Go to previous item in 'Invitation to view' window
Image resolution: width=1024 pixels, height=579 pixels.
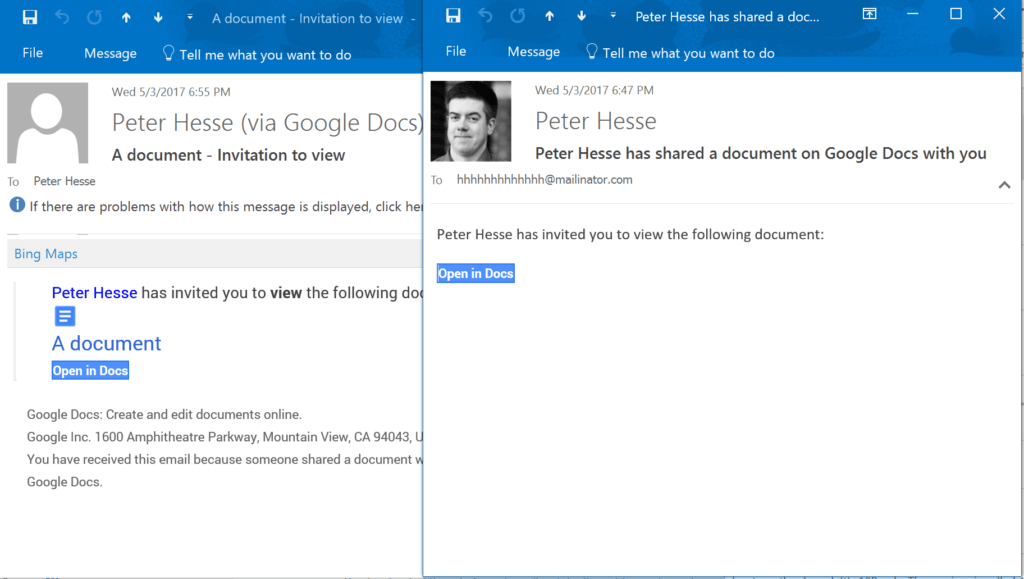pos(126,17)
